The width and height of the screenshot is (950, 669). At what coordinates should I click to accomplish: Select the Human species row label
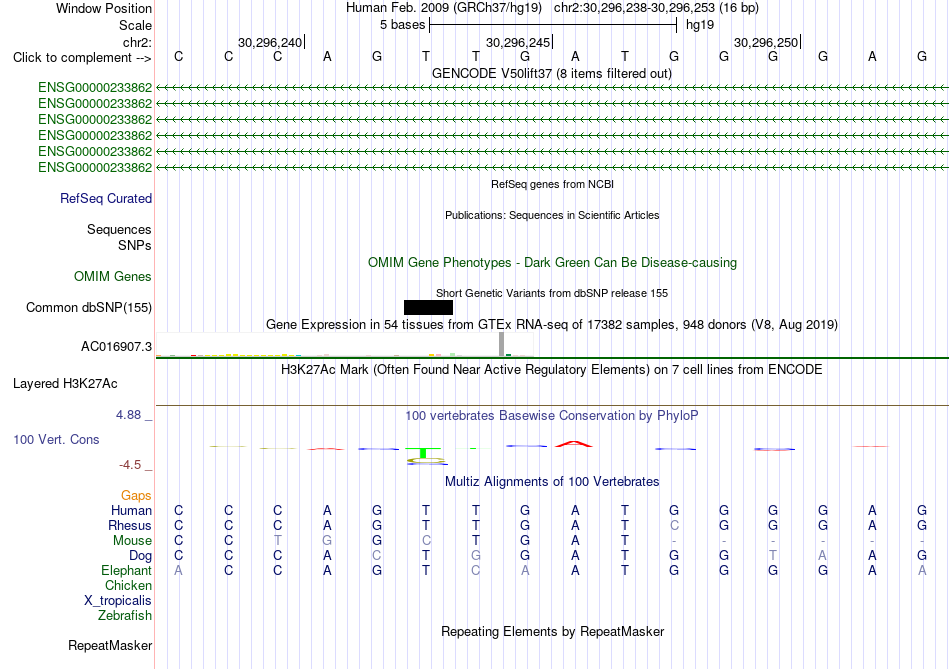[x=131, y=510]
